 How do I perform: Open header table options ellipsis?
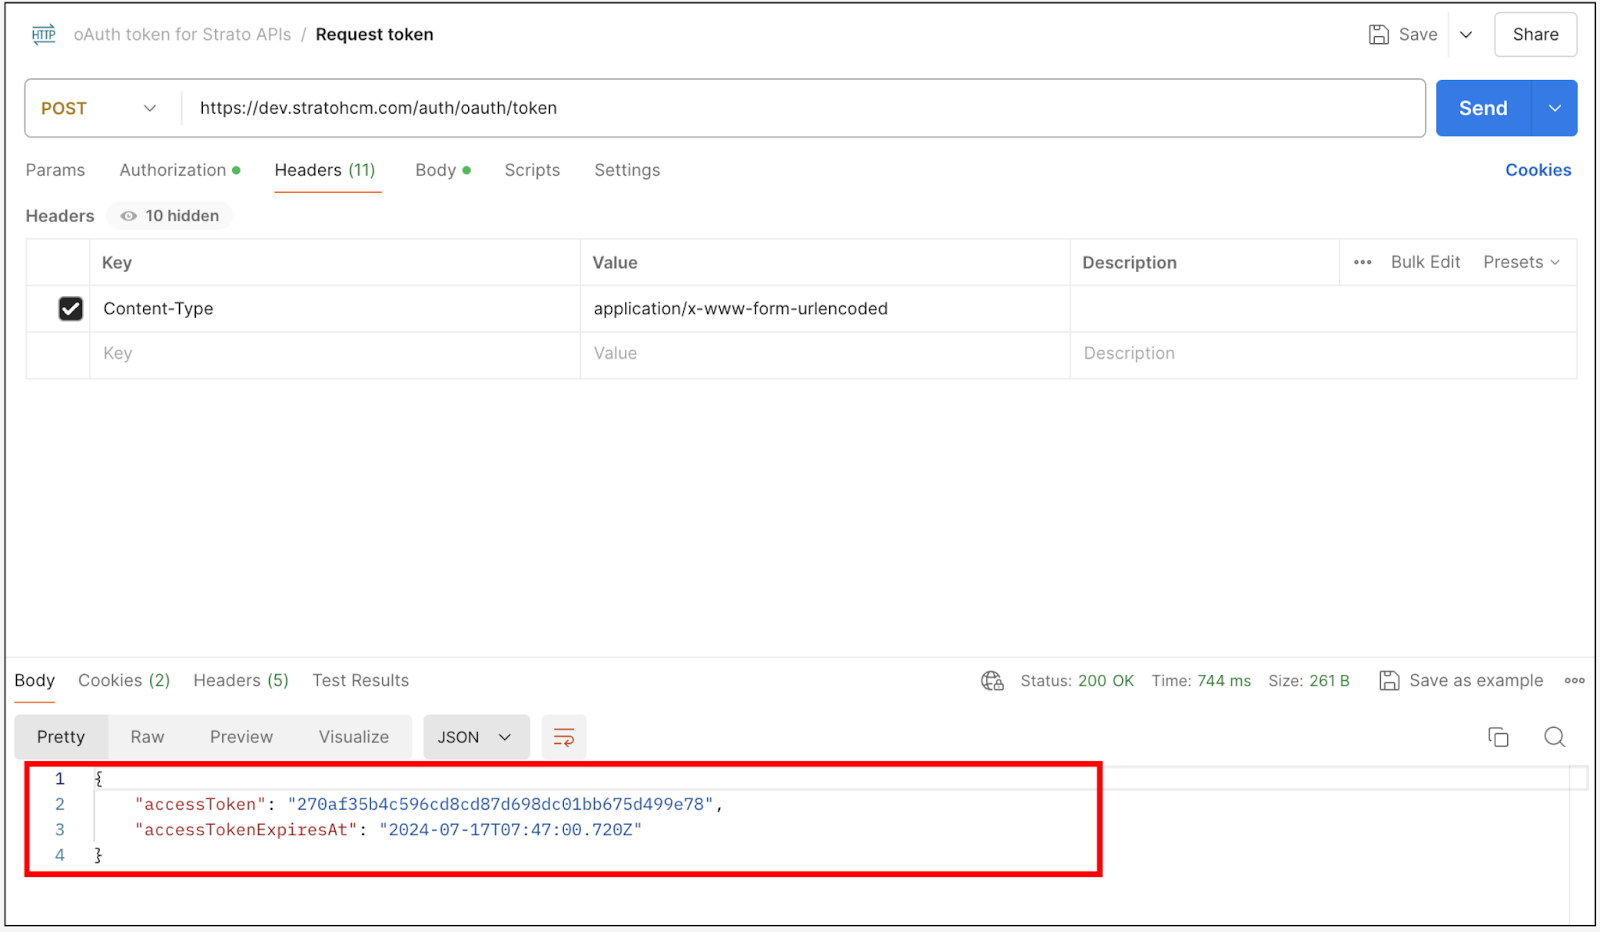click(1362, 262)
